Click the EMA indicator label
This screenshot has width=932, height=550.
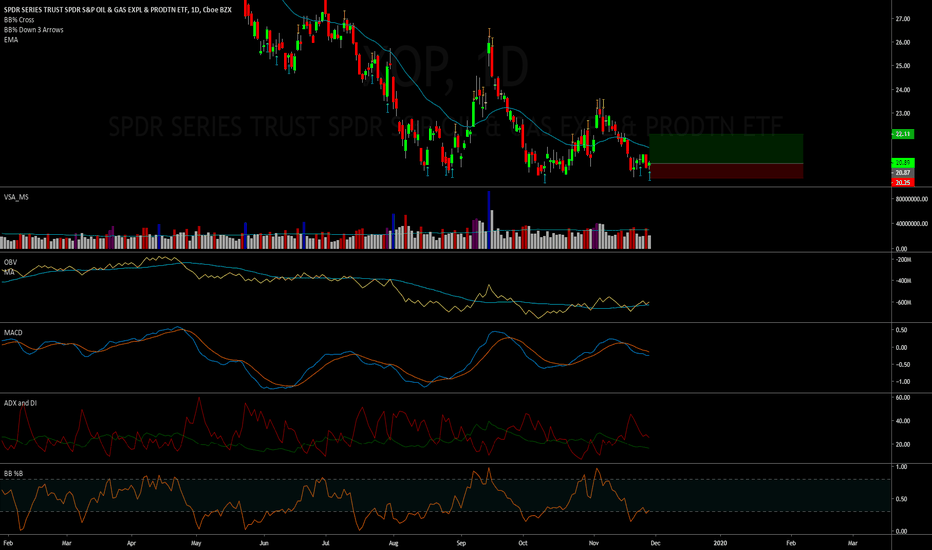coord(11,40)
